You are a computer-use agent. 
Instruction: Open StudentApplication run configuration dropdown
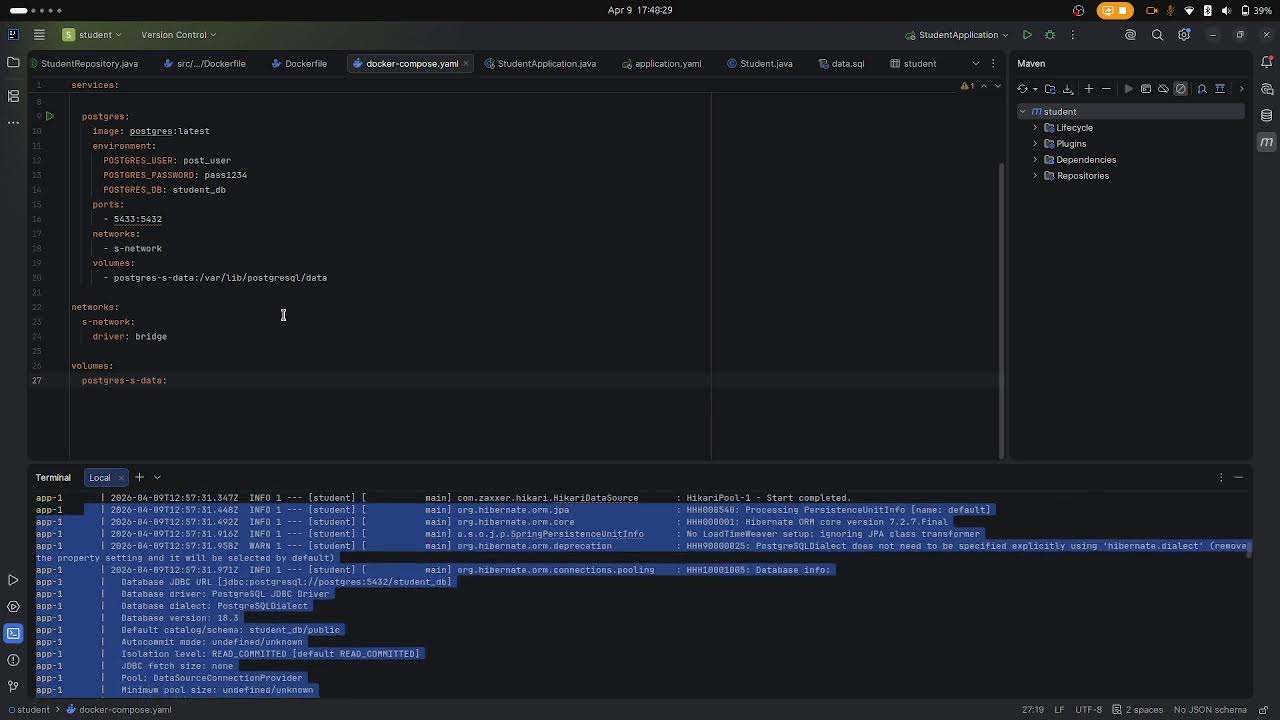point(958,35)
